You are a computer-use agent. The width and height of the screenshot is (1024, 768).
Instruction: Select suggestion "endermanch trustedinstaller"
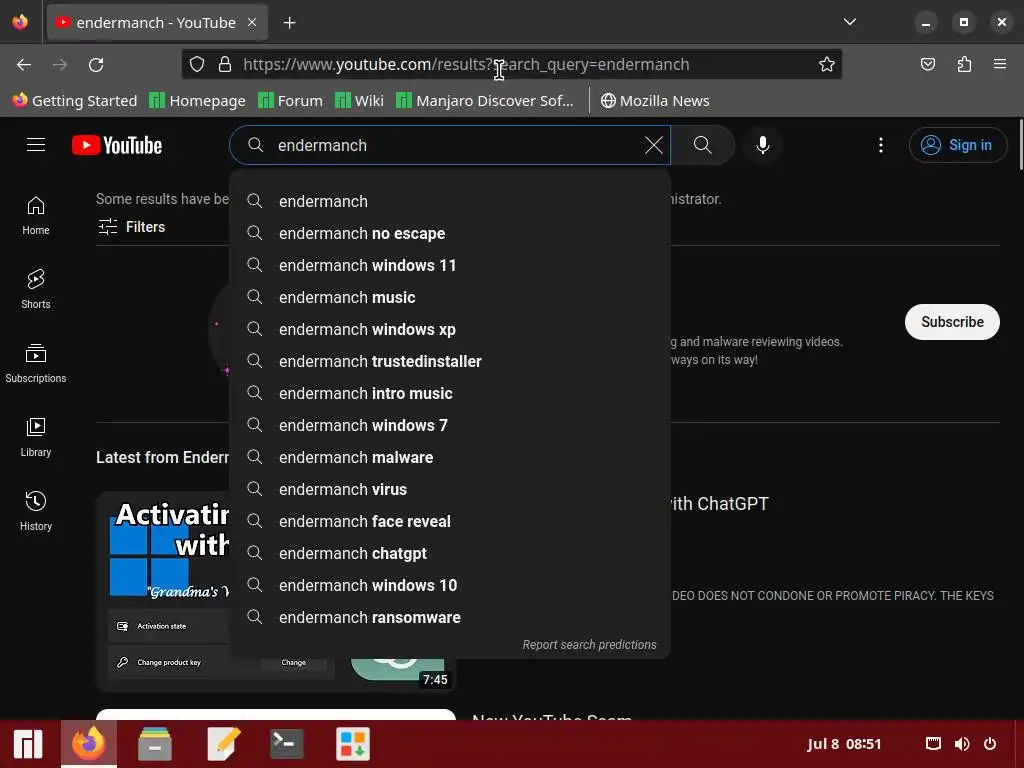450,361
